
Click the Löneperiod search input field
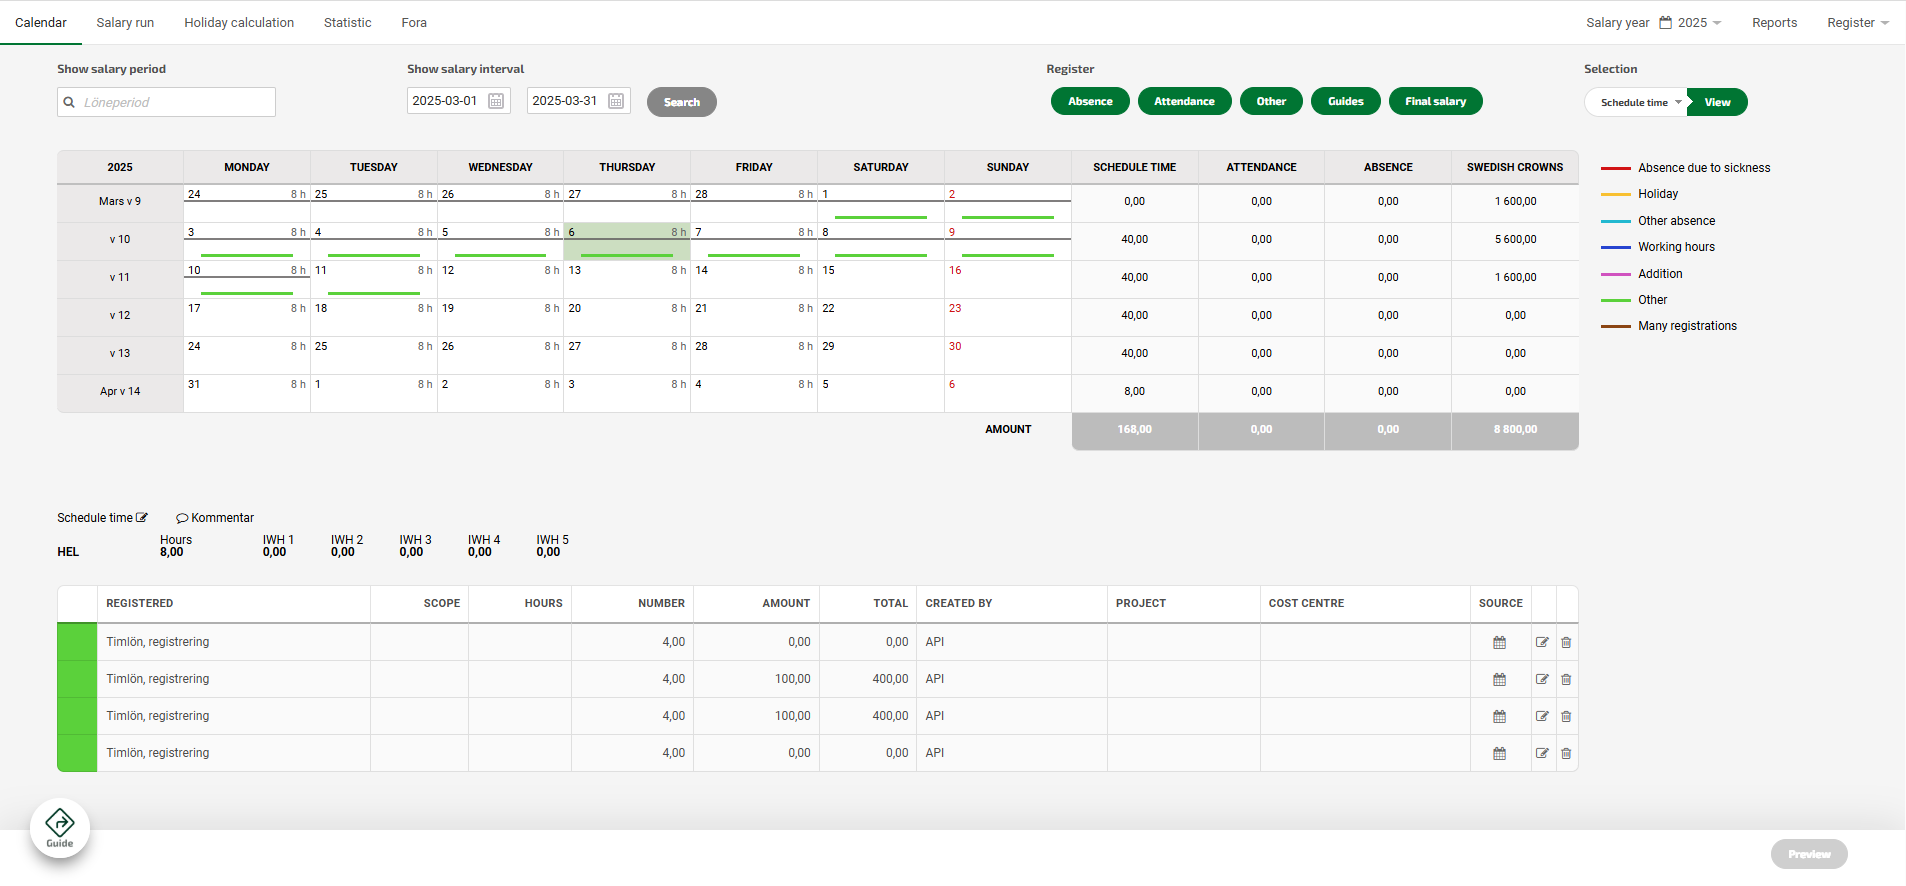167,102
